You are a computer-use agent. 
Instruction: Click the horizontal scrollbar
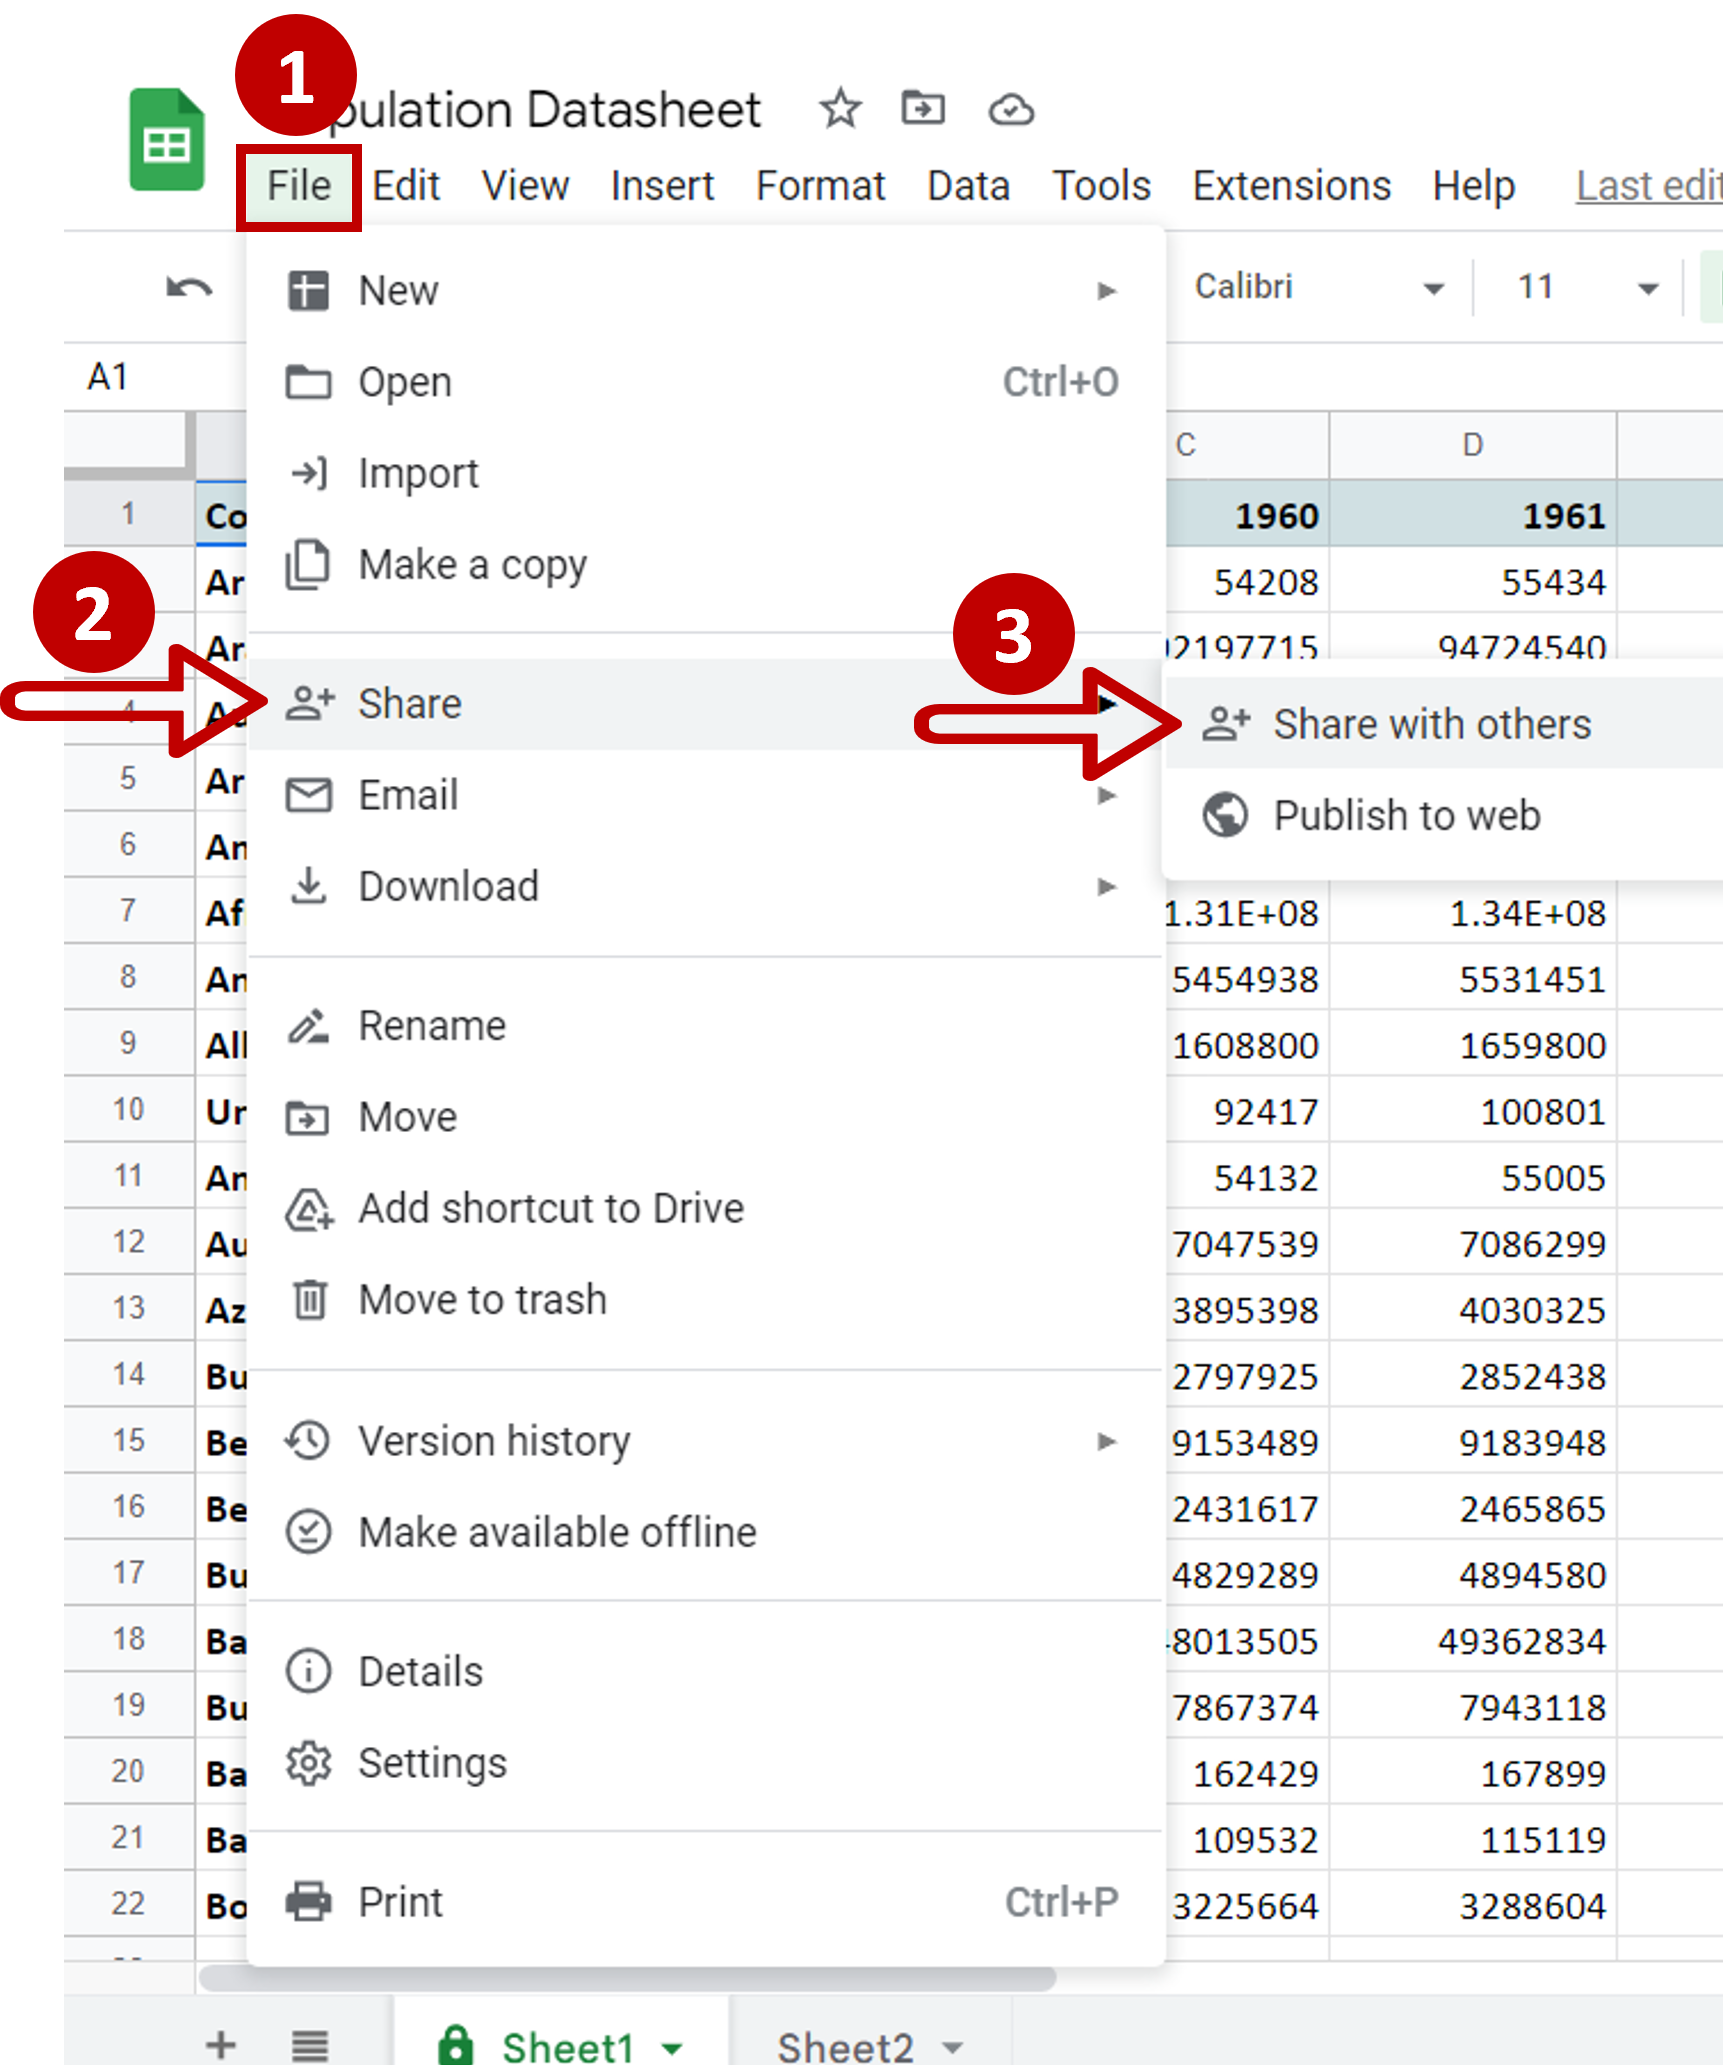[627, 1978]
